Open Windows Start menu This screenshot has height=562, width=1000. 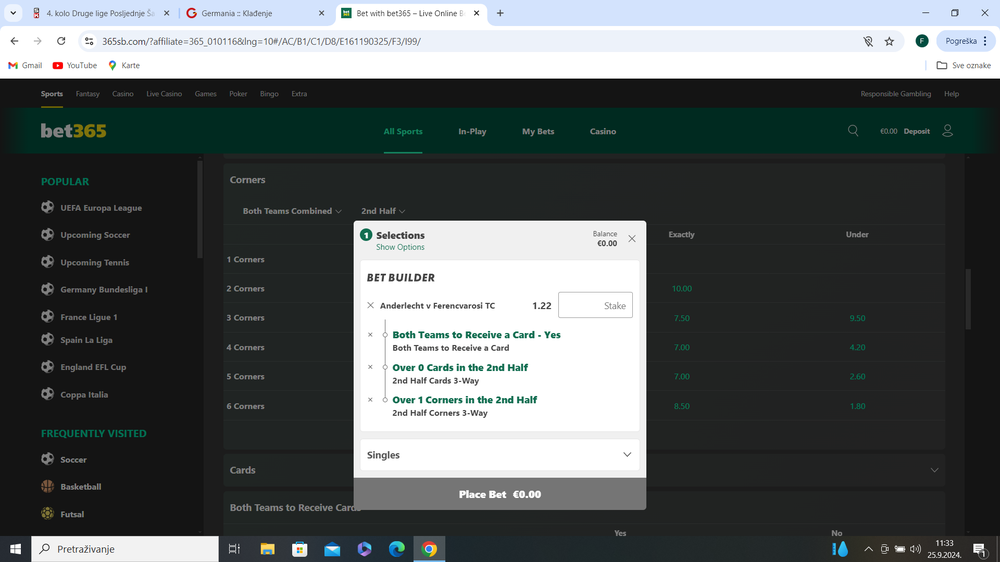15,549
